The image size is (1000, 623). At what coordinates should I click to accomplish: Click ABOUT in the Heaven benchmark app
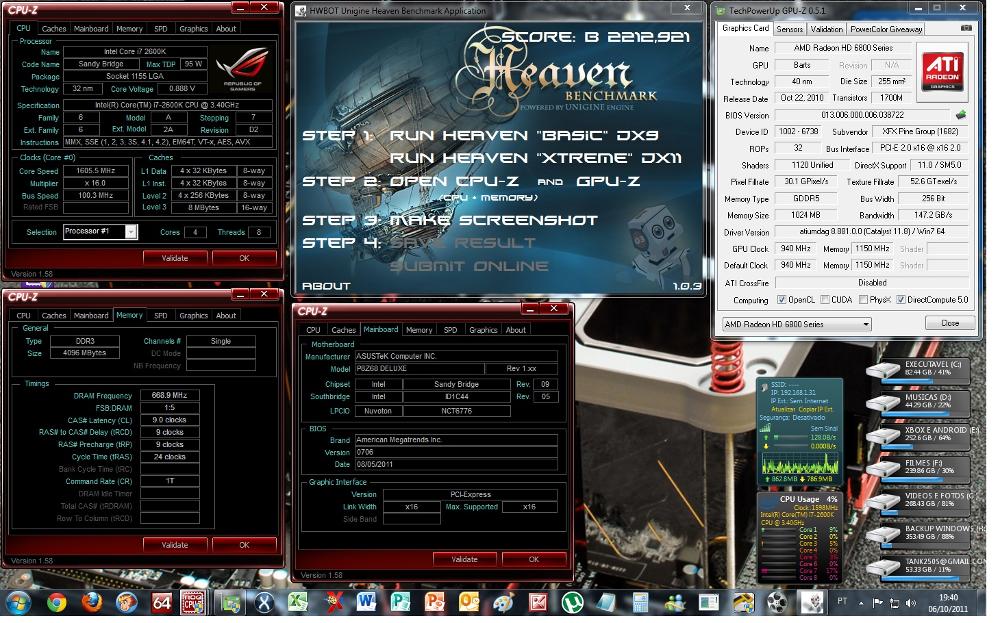(x=326, y=286)
